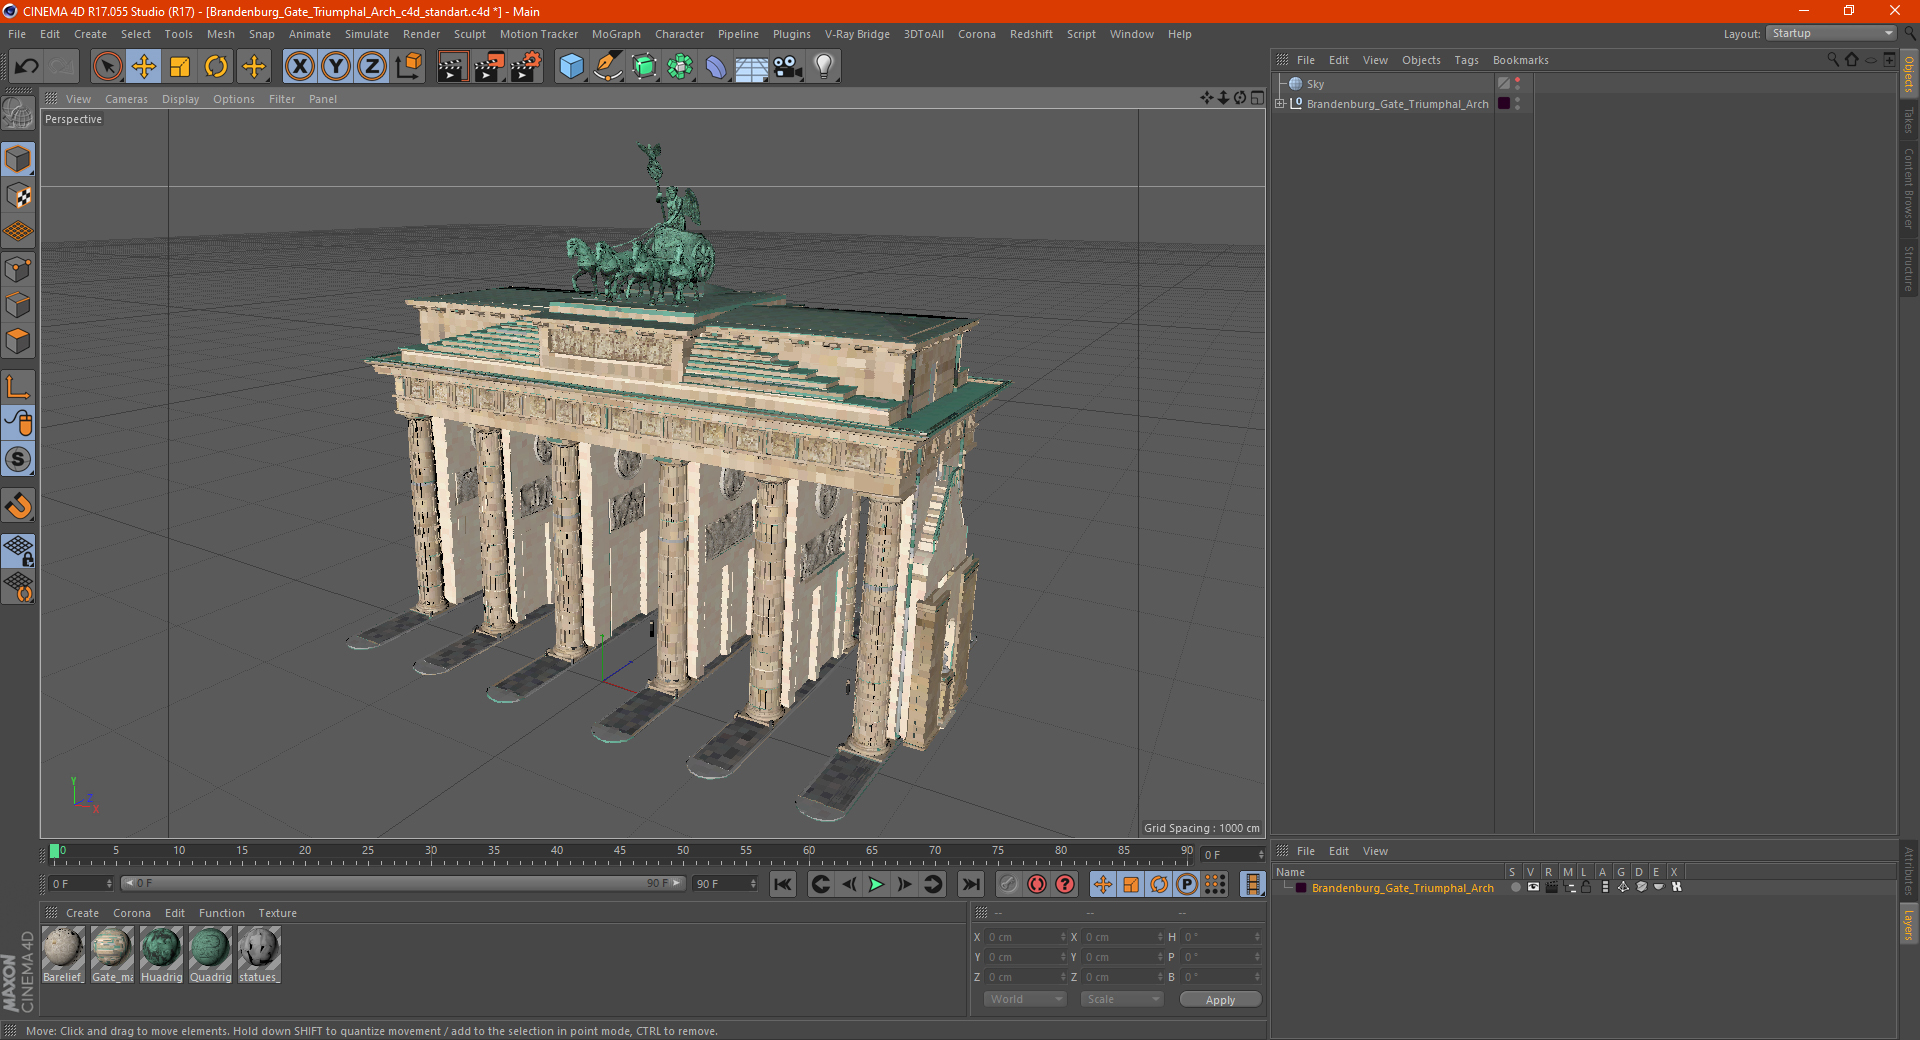This screenshot has height=1040, width=1920.
Task: Activate the Scale tool in the toolbar
Action: pyautogui.click(x=180, y=67)
